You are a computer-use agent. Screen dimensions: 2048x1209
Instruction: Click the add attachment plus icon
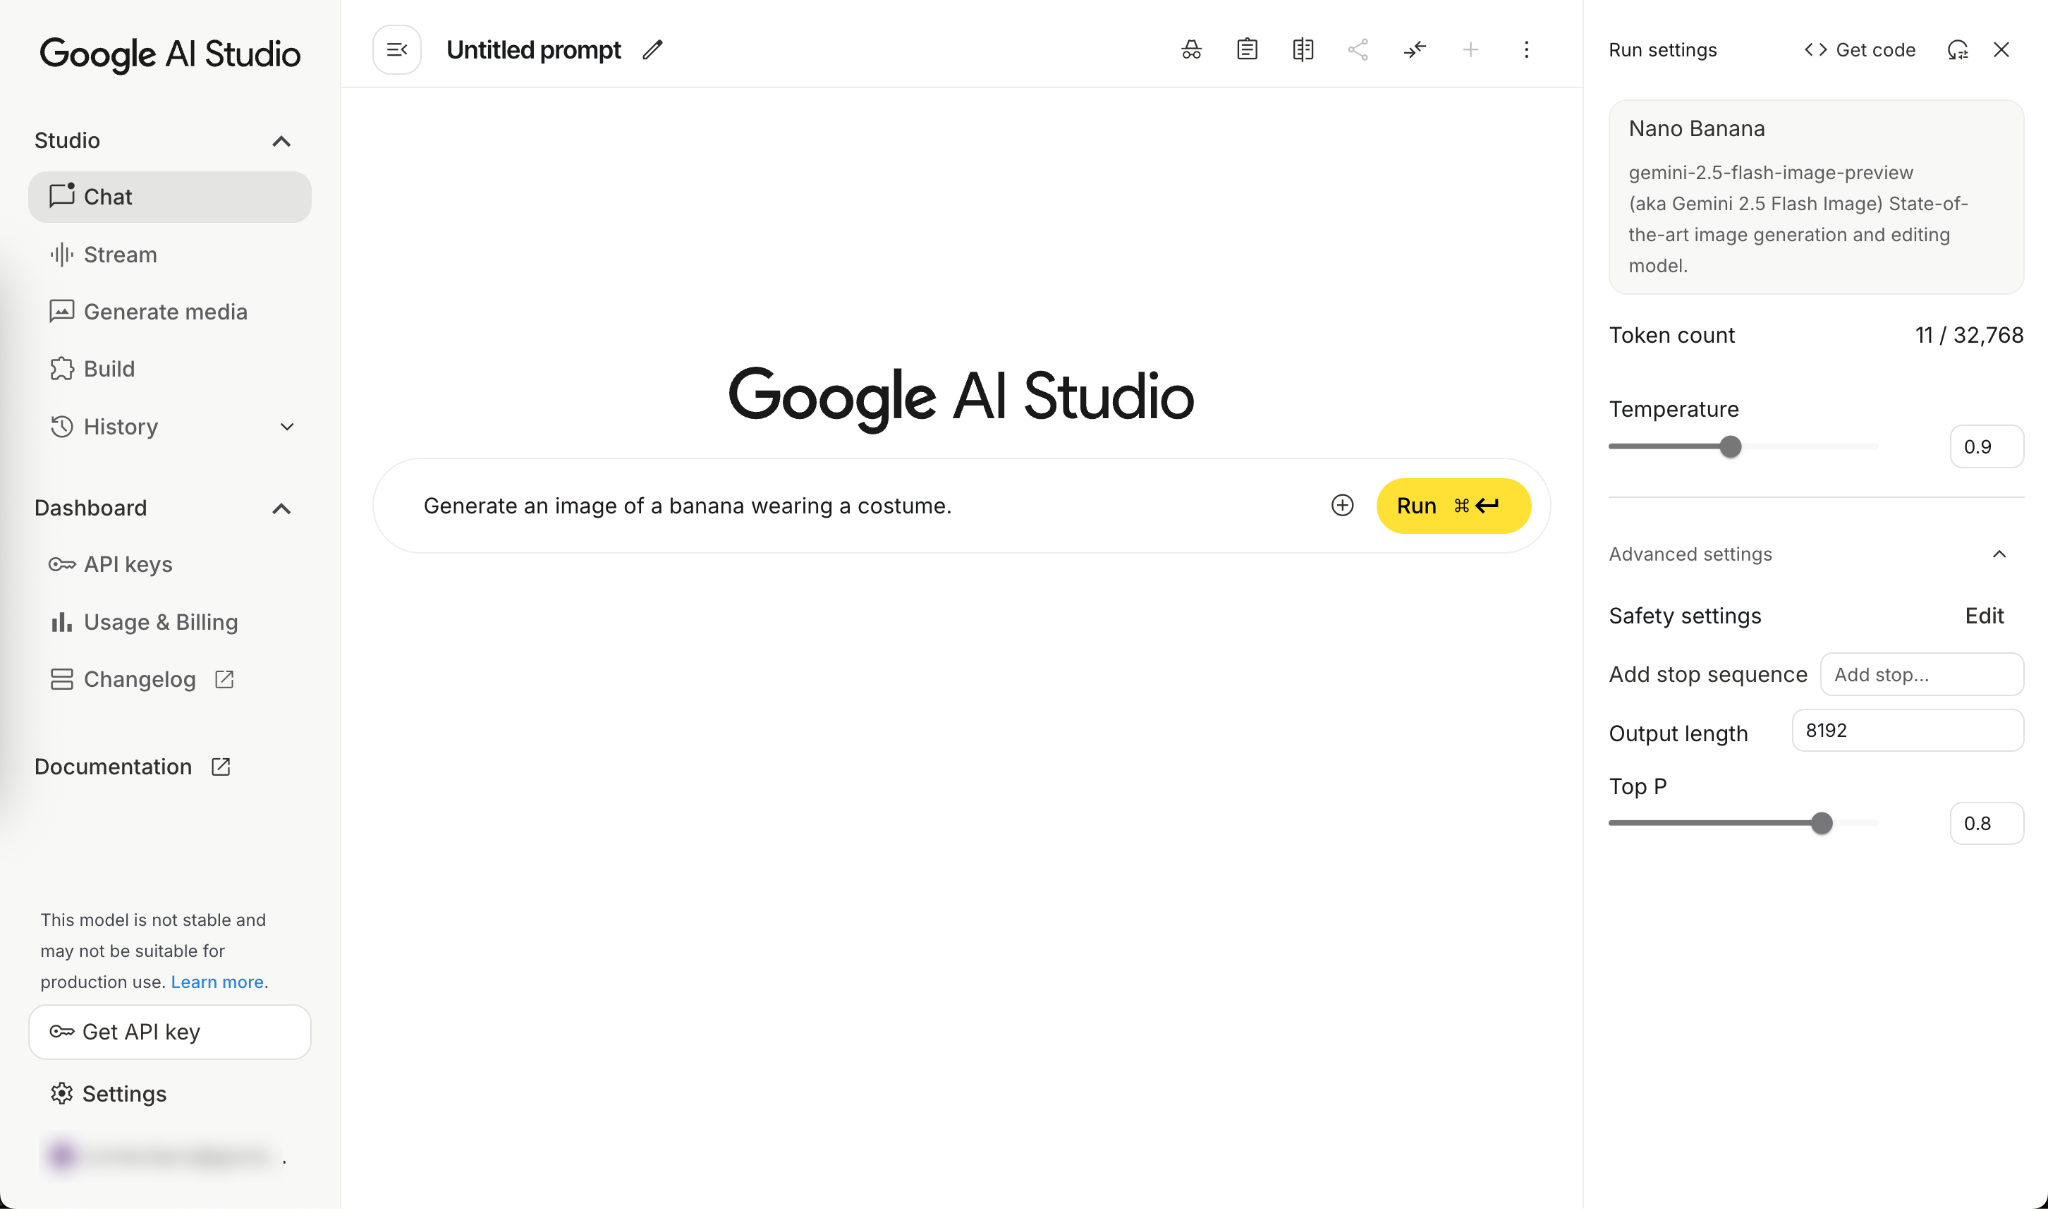pyautogui.click(x=1342, y=506)
